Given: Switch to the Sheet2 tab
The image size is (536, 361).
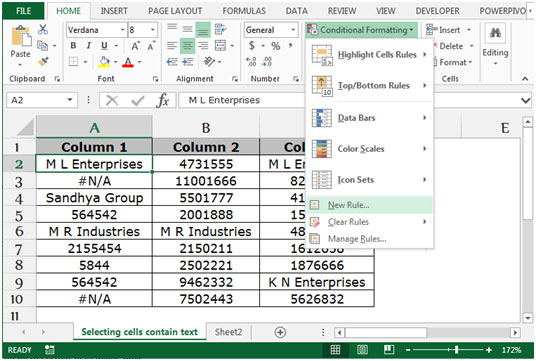Looking at the screenshot, I should coord(228,332).
